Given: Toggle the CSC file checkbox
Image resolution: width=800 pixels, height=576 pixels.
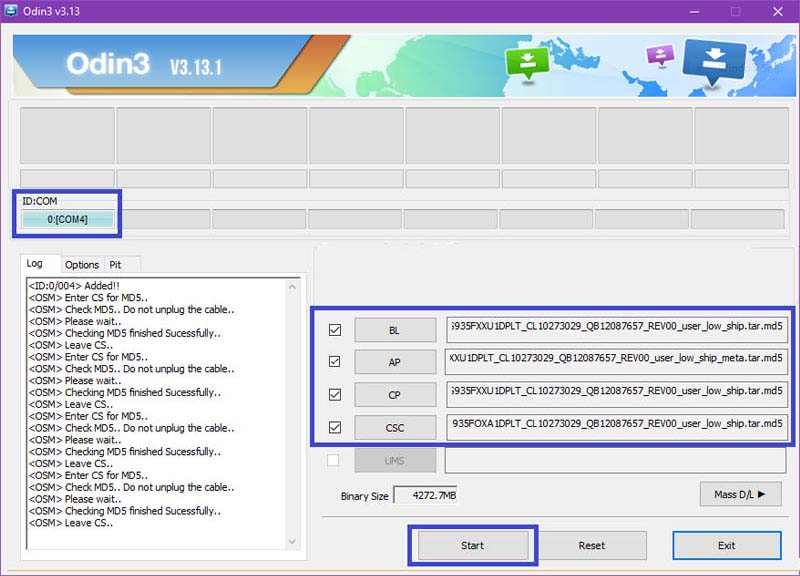Looking at the screenshot, I should 334,427.
